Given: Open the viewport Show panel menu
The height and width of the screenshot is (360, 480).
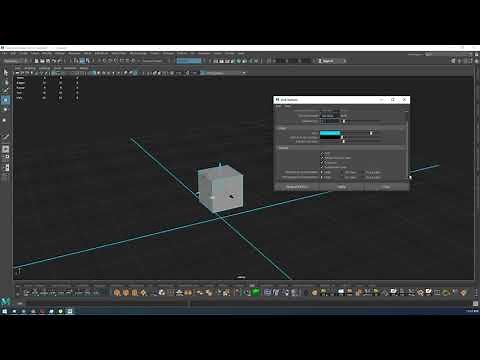Looking at the screenshot, I should coord(57,68).
